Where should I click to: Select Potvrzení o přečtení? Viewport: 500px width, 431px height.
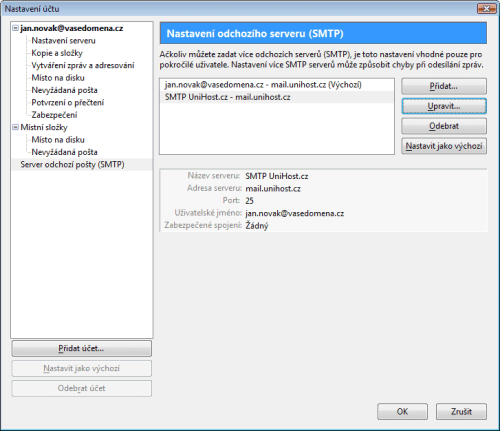coord(68,102)
